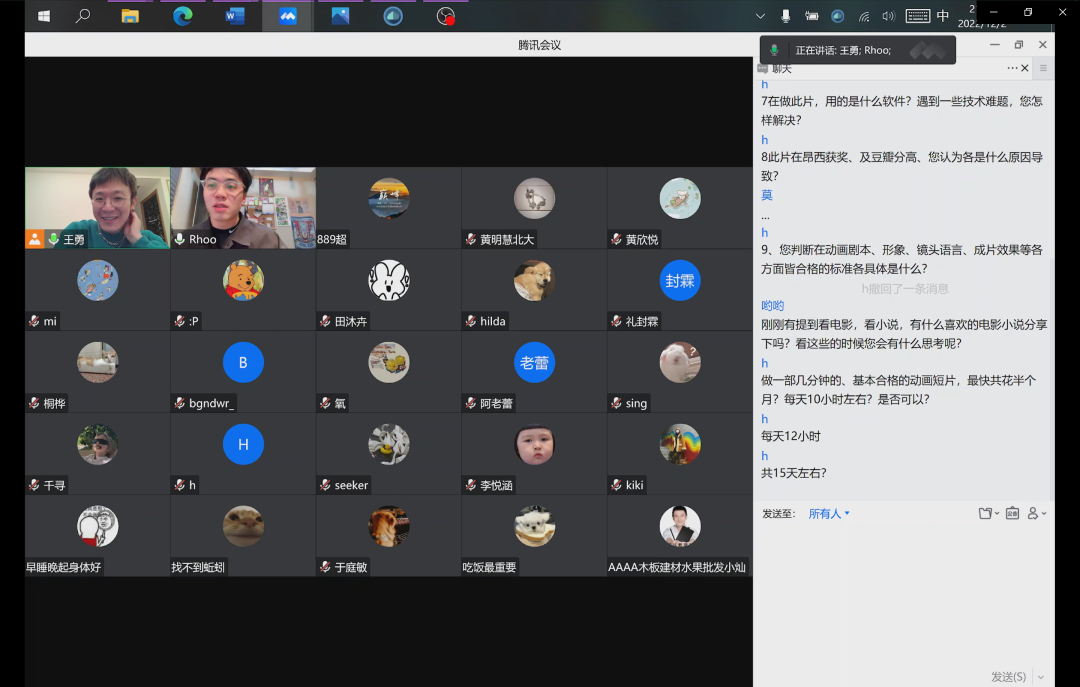
Task: Click blue 封霖 avatar circle
Action: coord(680,280)
